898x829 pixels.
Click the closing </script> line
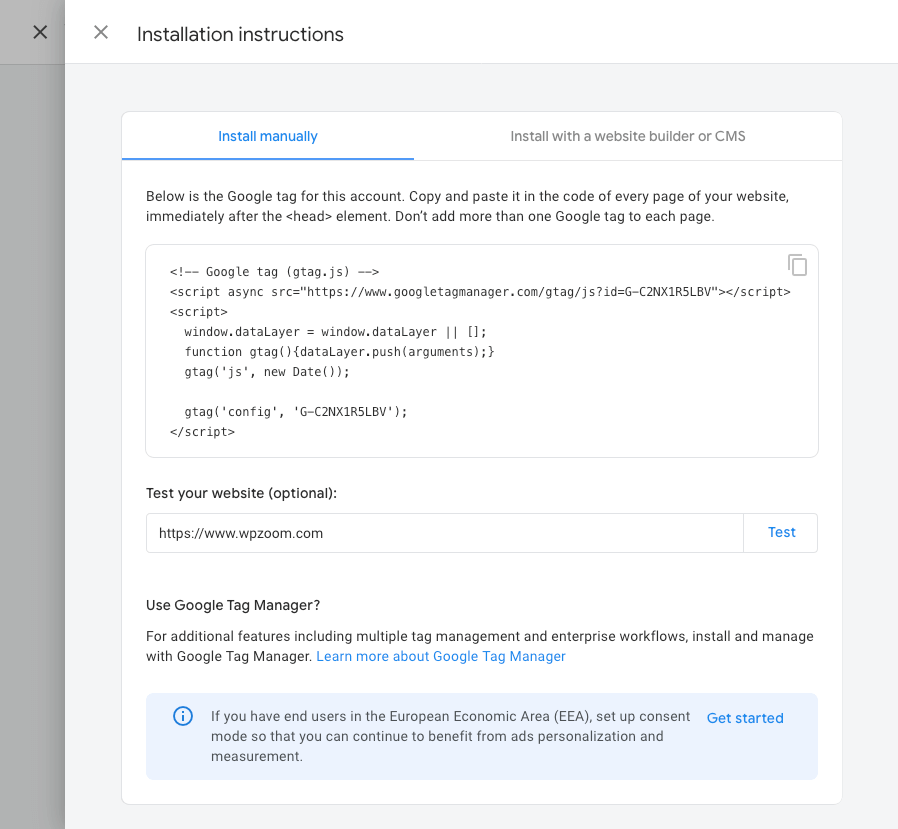(202, 432)
